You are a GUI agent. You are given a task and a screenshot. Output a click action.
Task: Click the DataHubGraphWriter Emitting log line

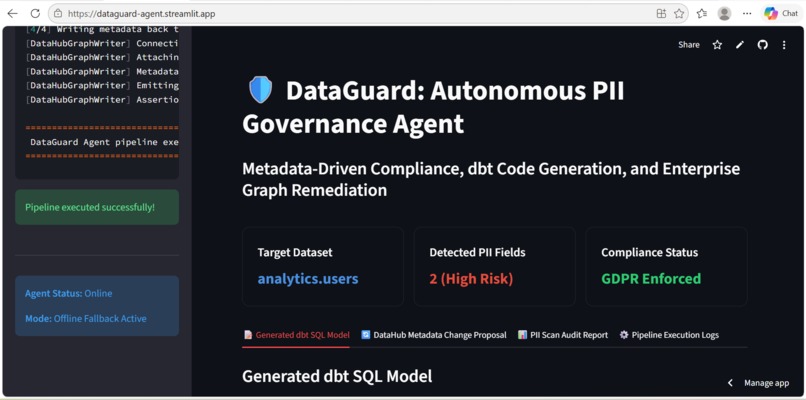coord(102,85)
